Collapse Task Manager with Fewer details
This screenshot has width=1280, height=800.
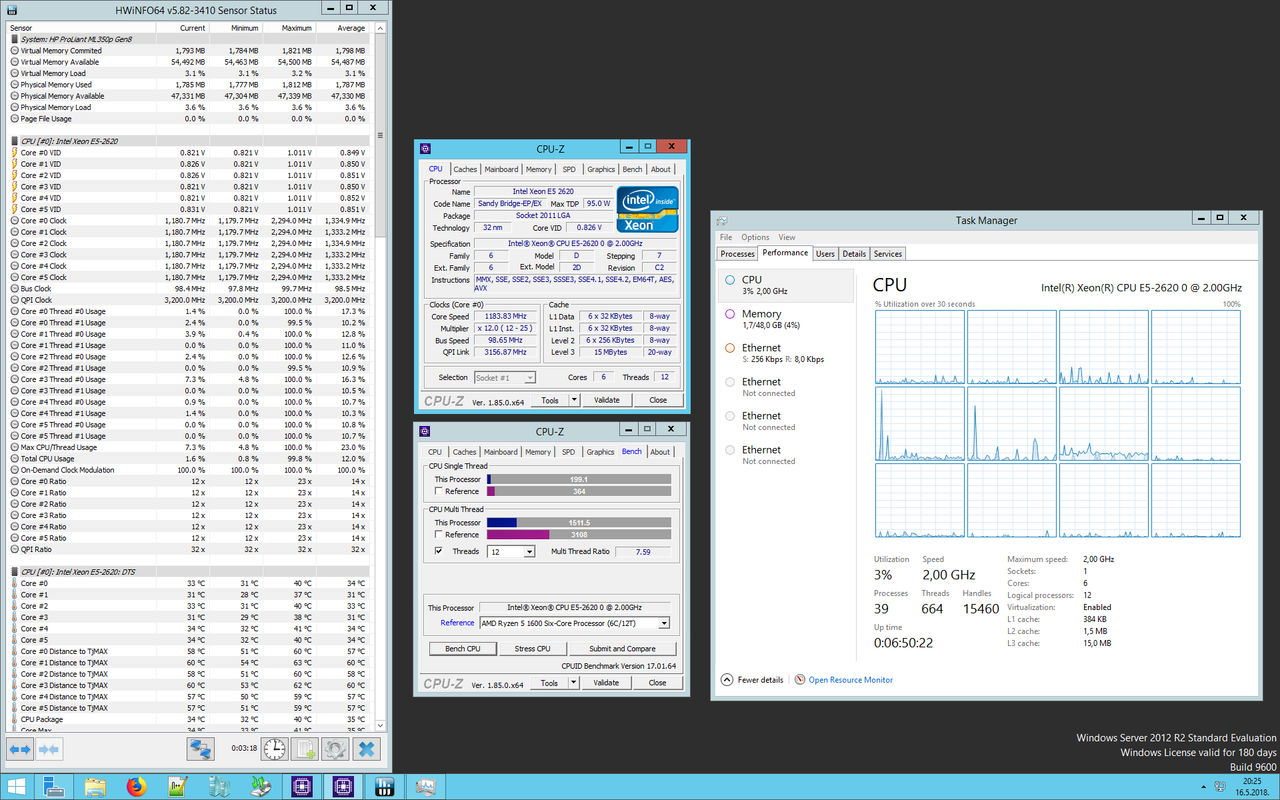pos(753,680)
